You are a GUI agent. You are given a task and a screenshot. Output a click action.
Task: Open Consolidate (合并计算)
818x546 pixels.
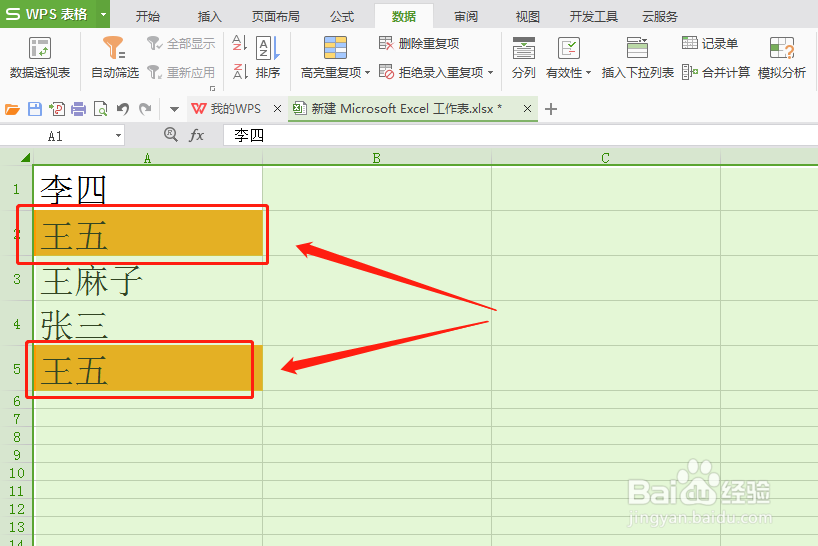click(x=716, y=72)
